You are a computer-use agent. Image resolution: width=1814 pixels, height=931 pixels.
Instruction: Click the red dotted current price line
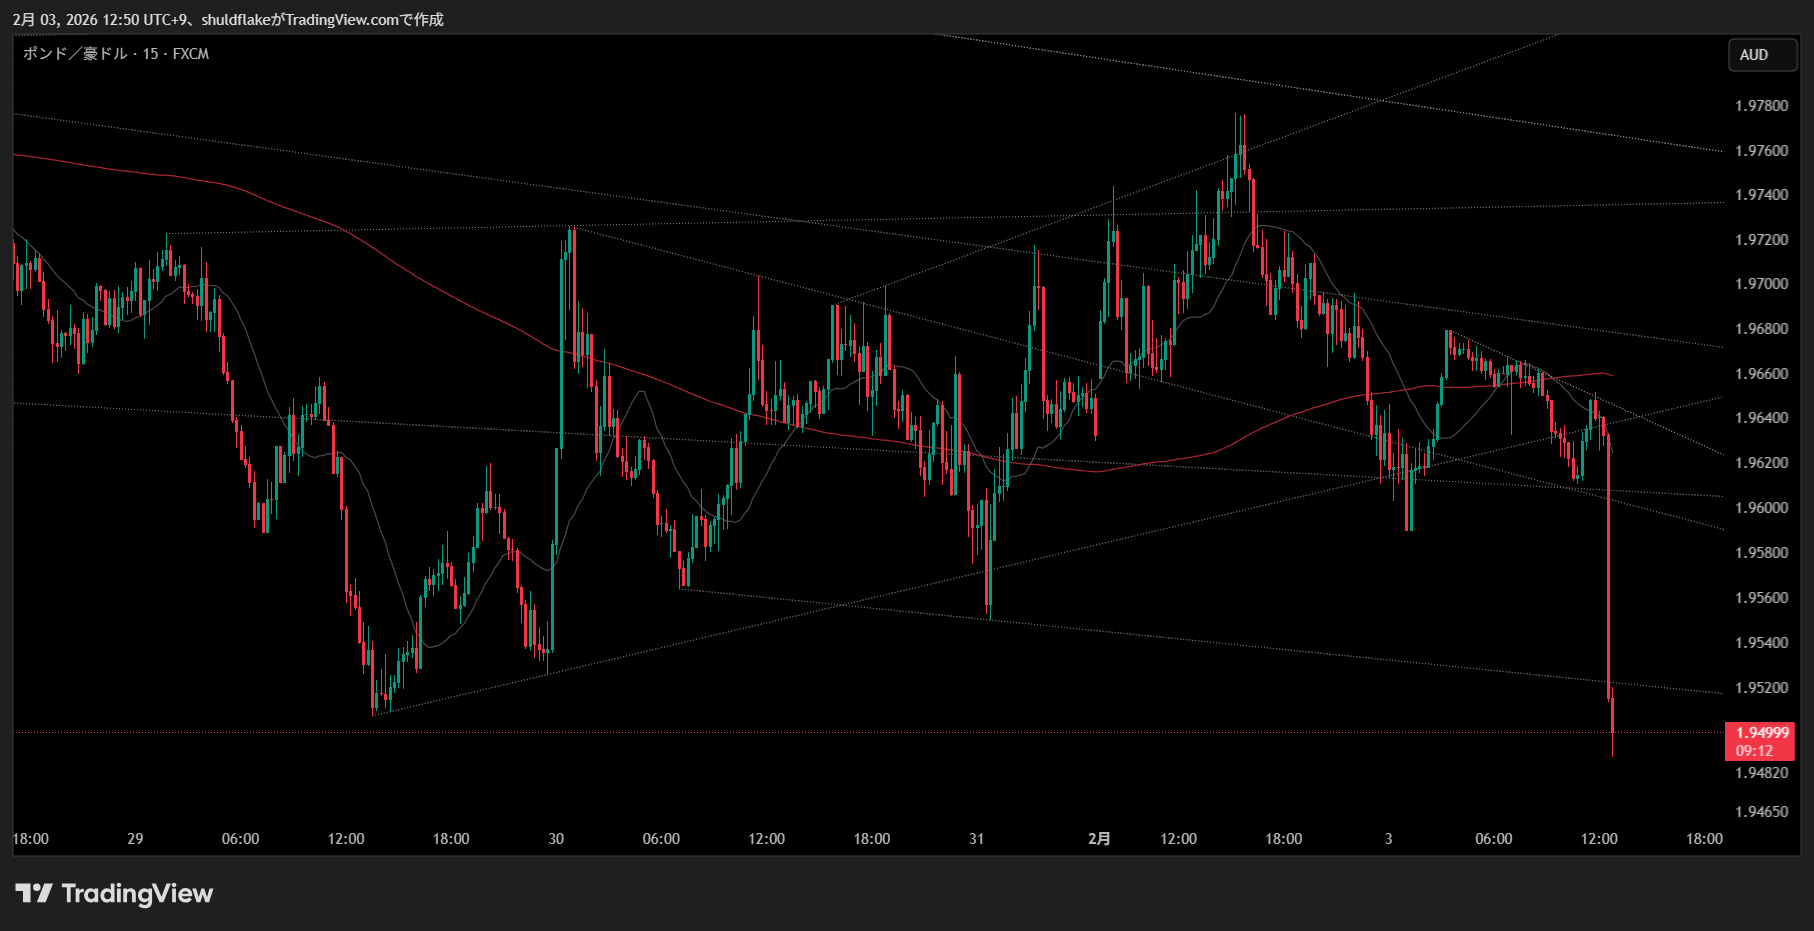(800, 733)
